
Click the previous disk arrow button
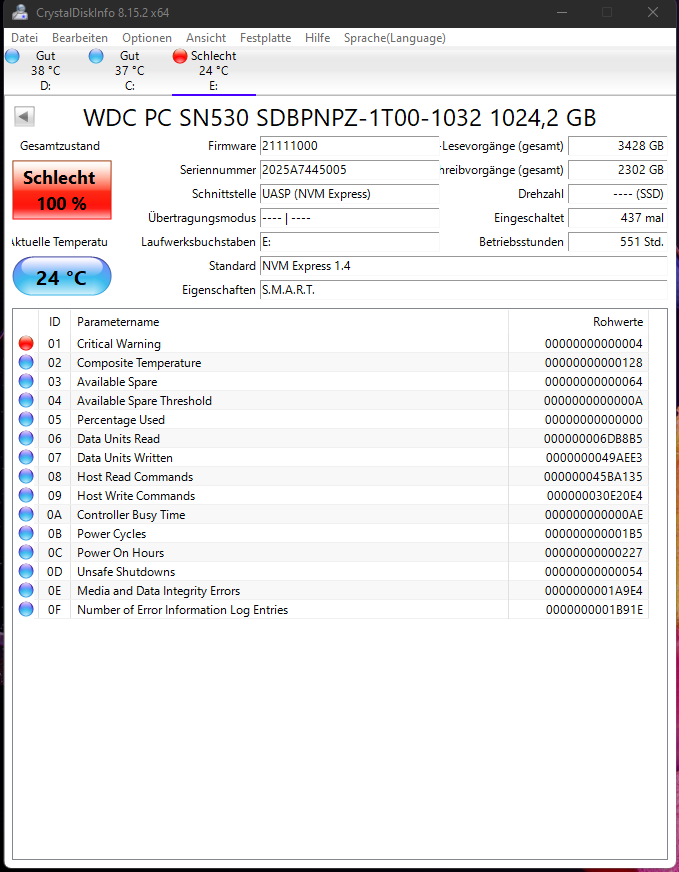(24, 117)
